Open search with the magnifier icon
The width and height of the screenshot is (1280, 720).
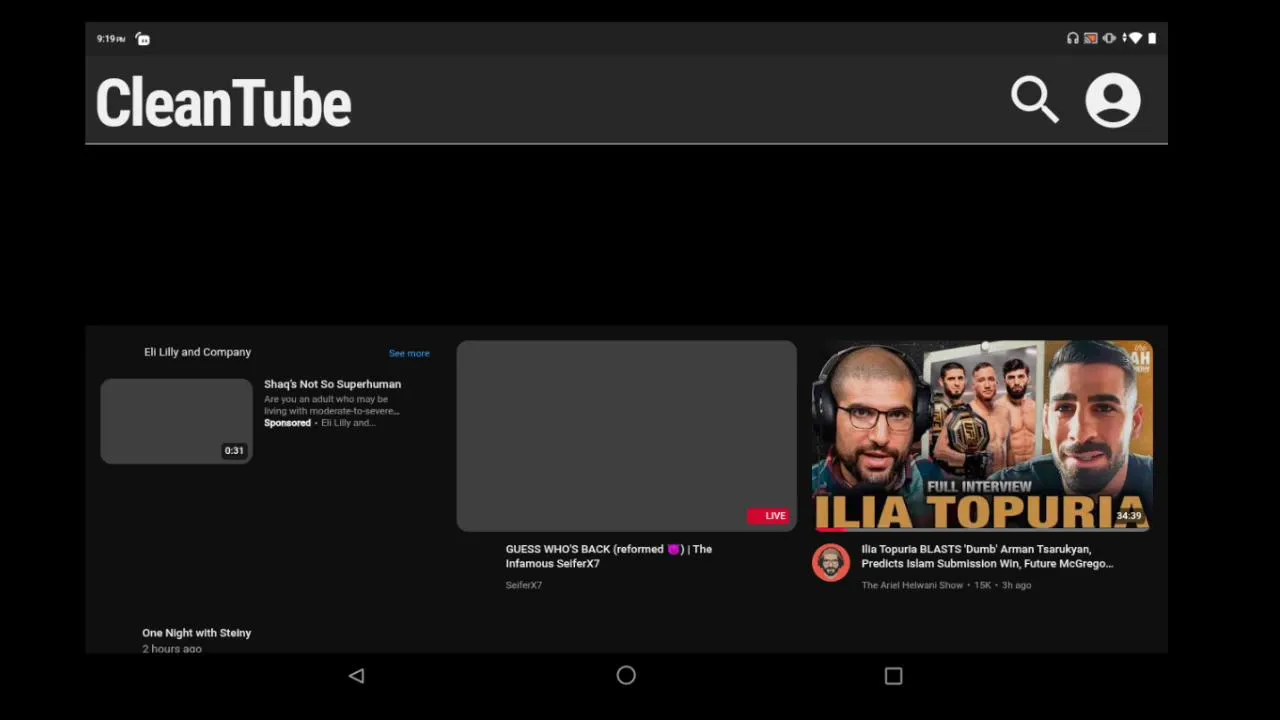[x=1034, y=100]
